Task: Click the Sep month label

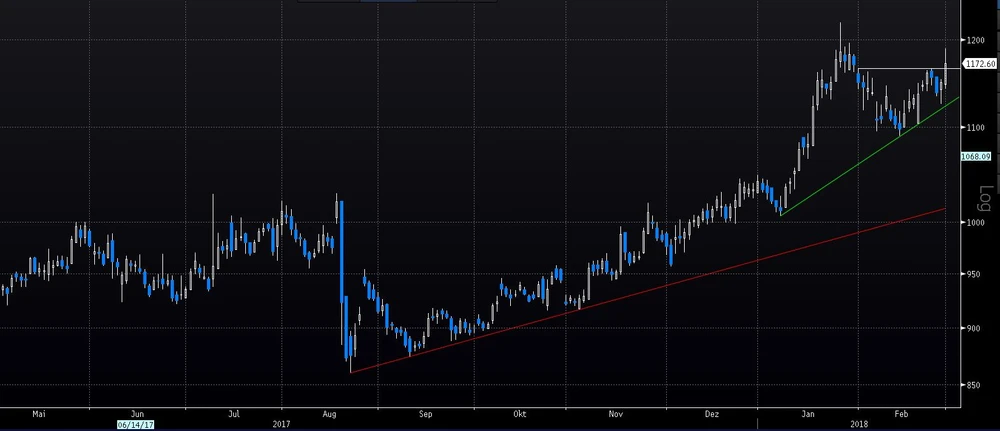Action: click(425, 414)
